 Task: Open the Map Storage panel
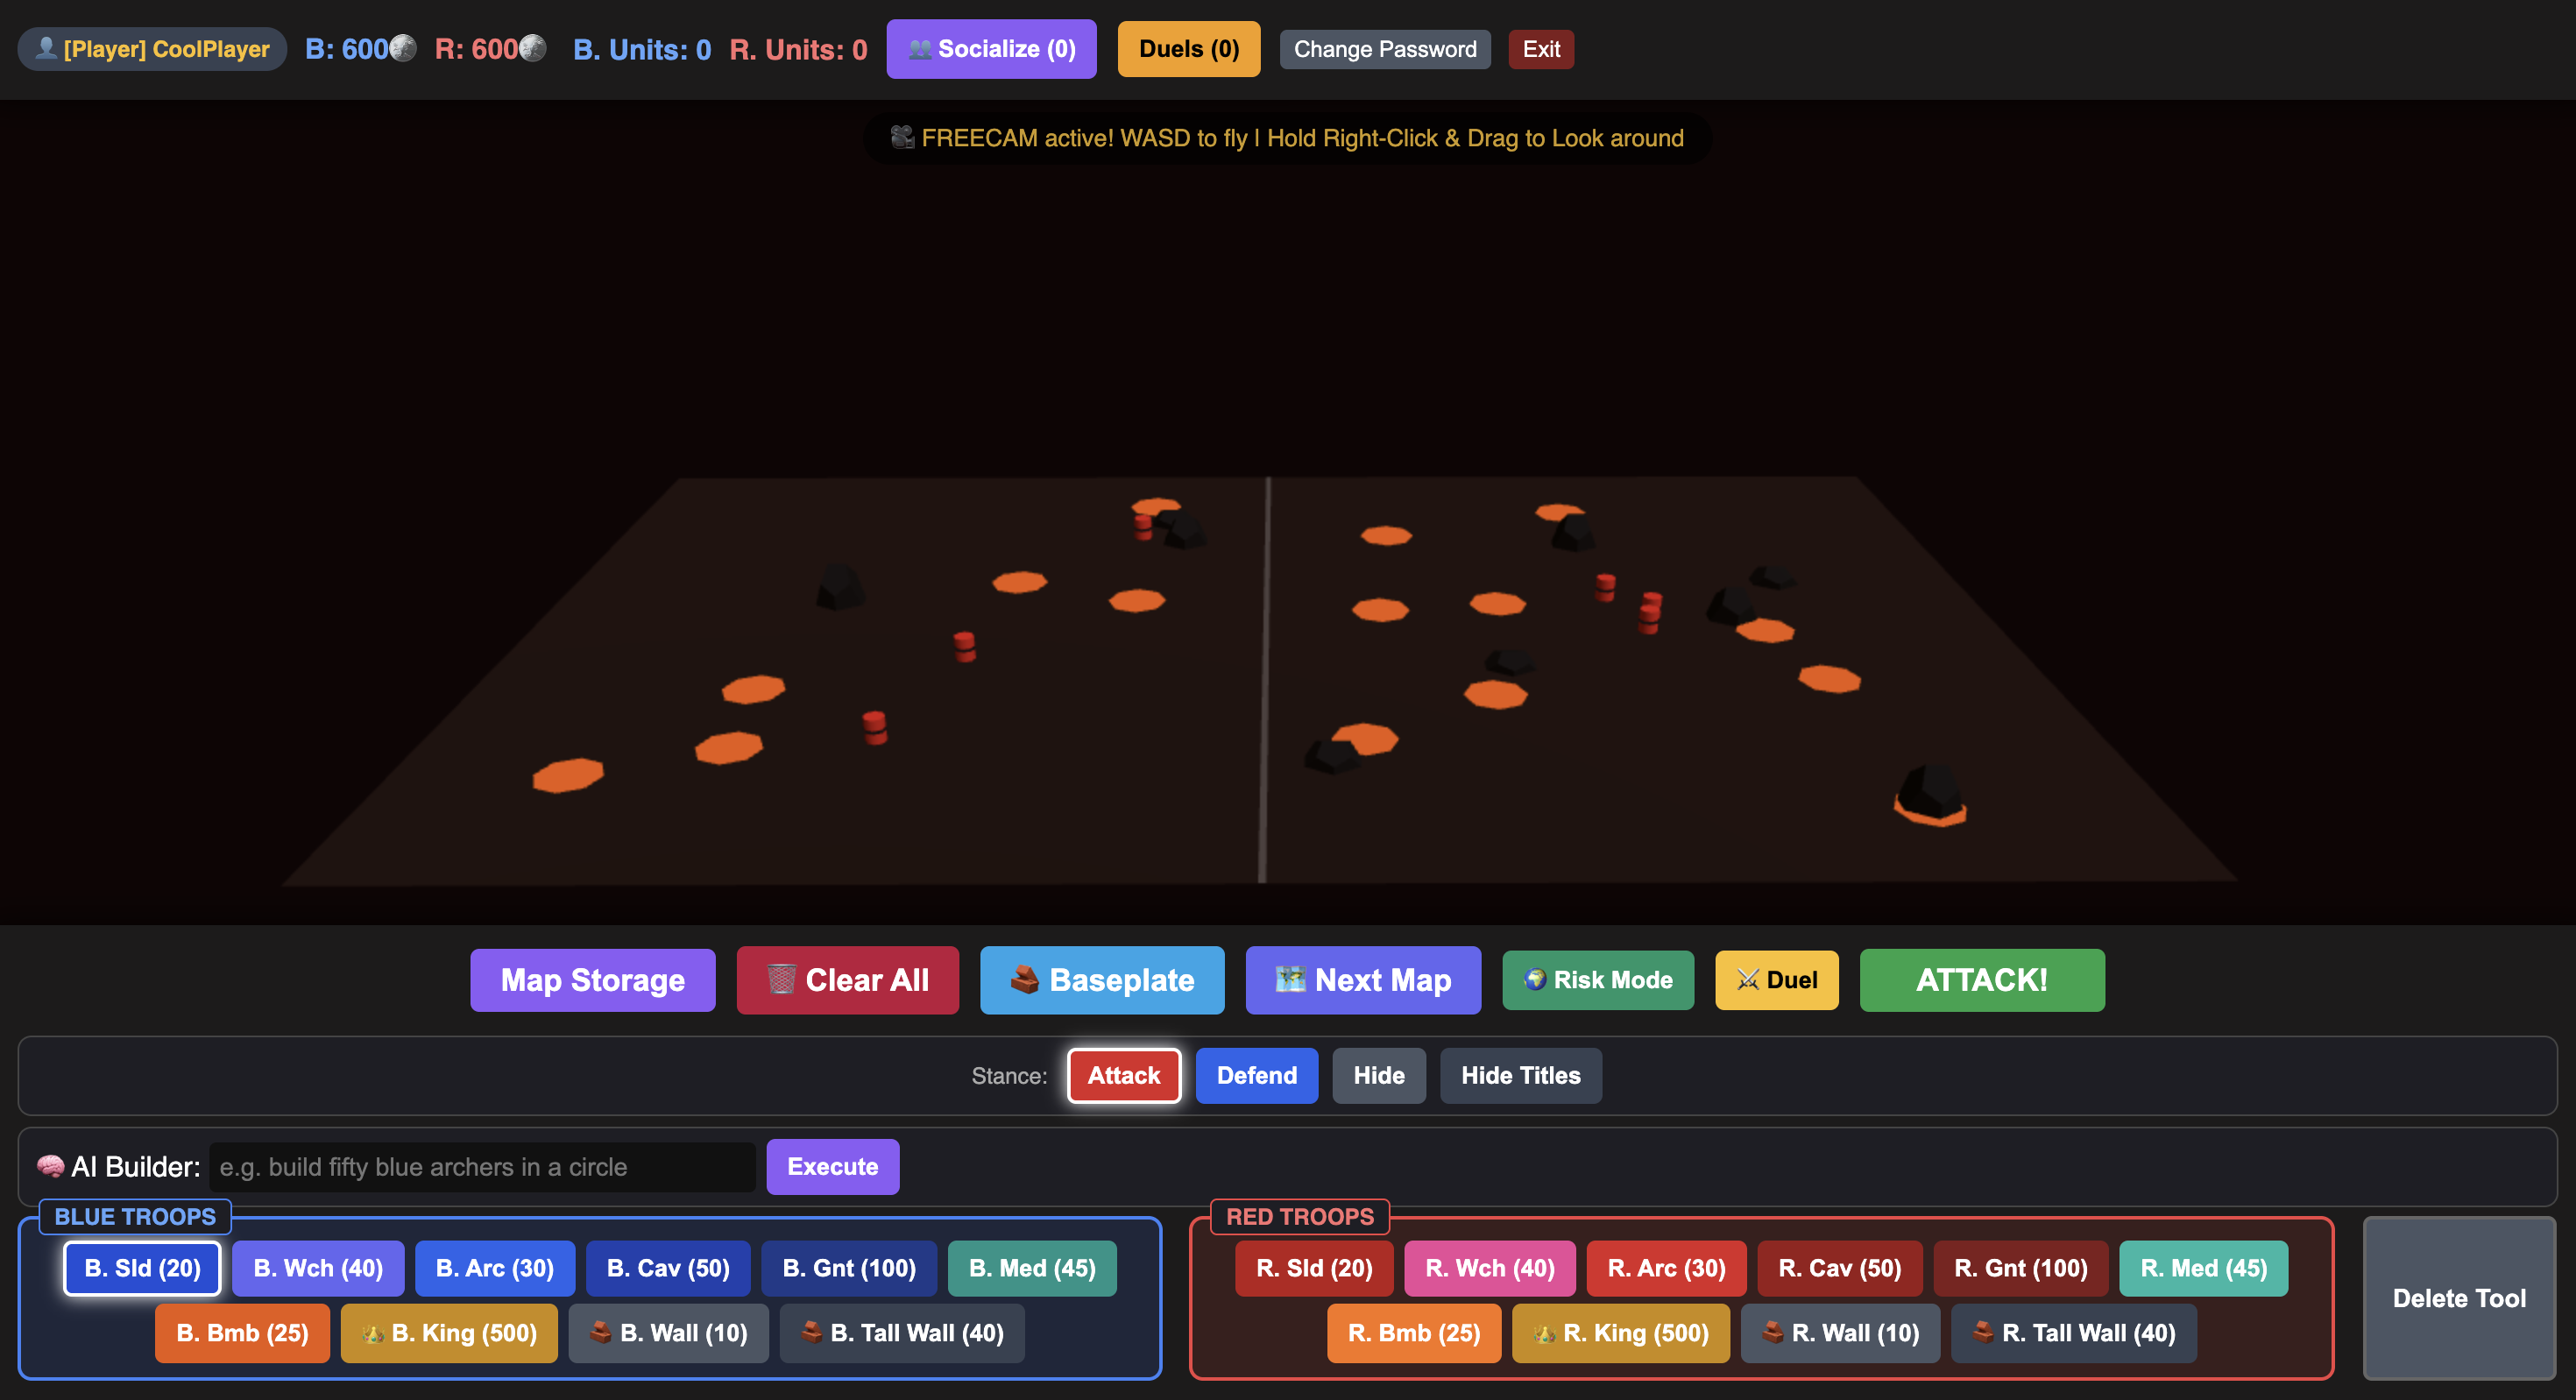[593, 980]
